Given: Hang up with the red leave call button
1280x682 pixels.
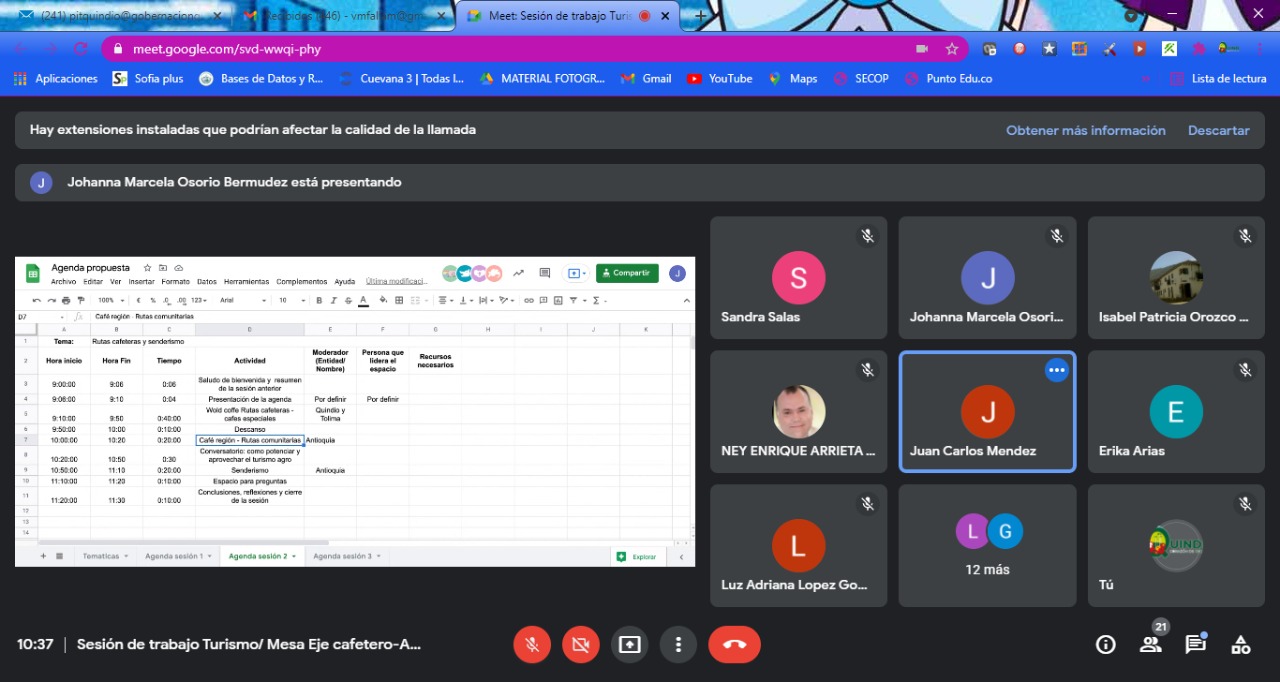Looking at the screenshot, I should point(735,645).
